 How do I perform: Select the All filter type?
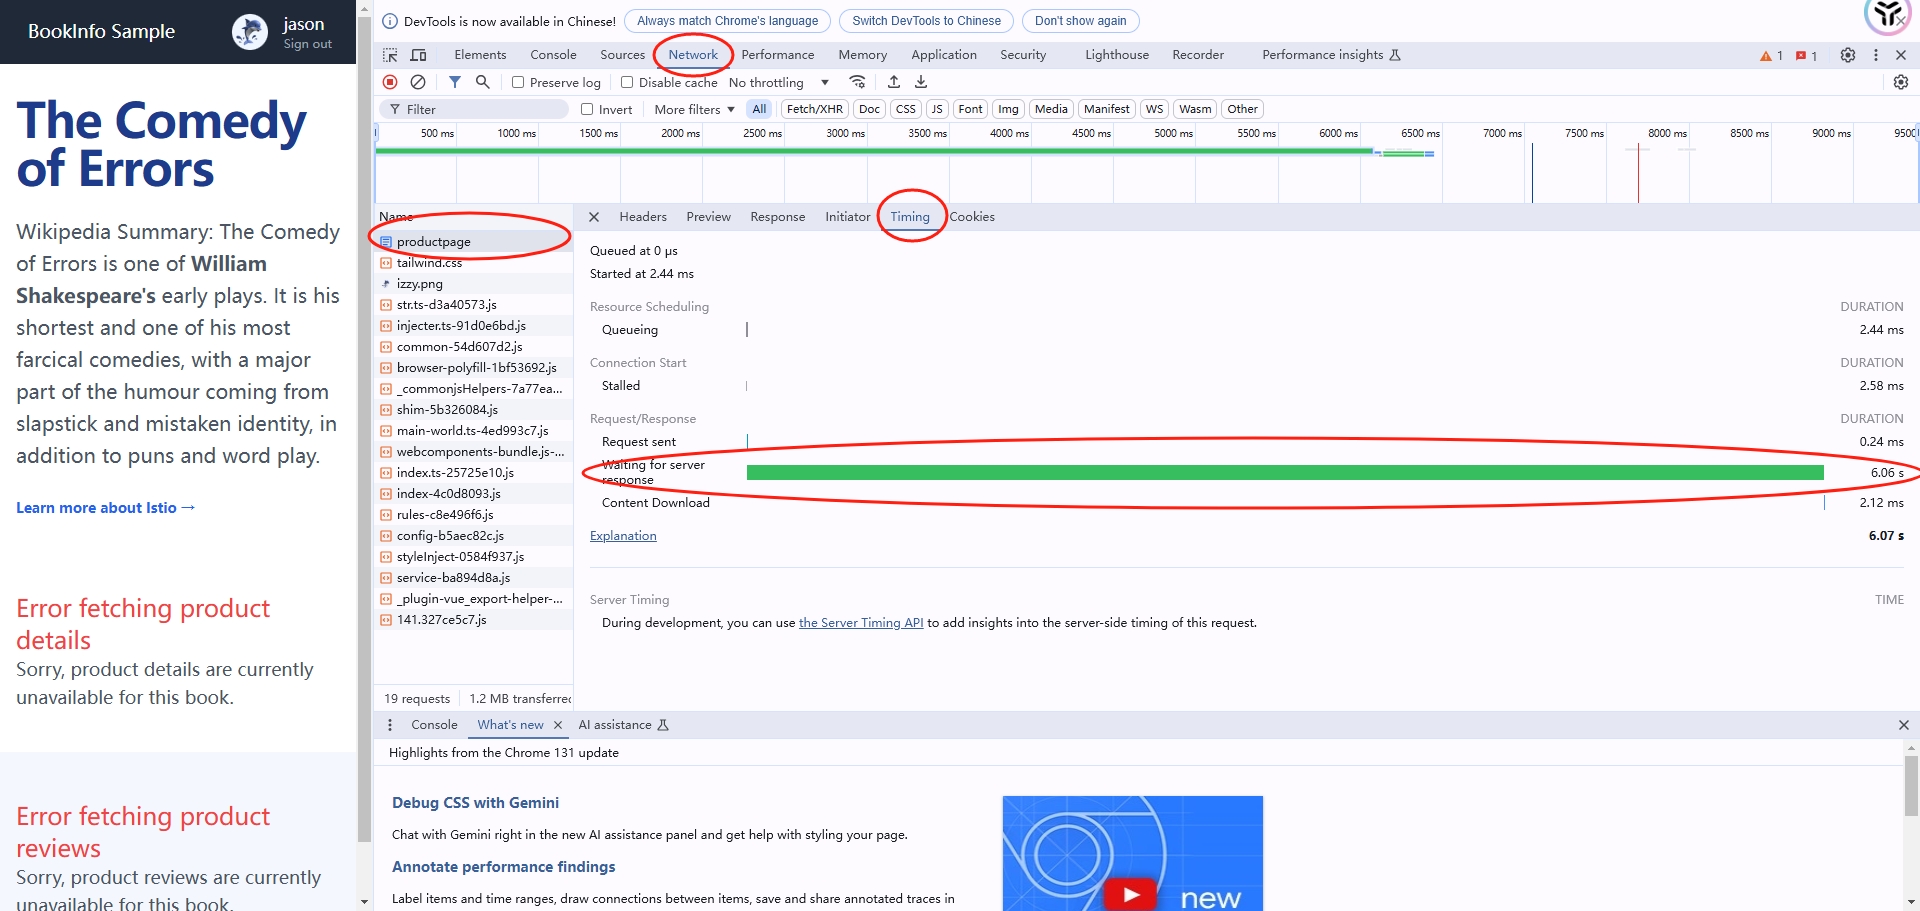(x=760, y=109)
